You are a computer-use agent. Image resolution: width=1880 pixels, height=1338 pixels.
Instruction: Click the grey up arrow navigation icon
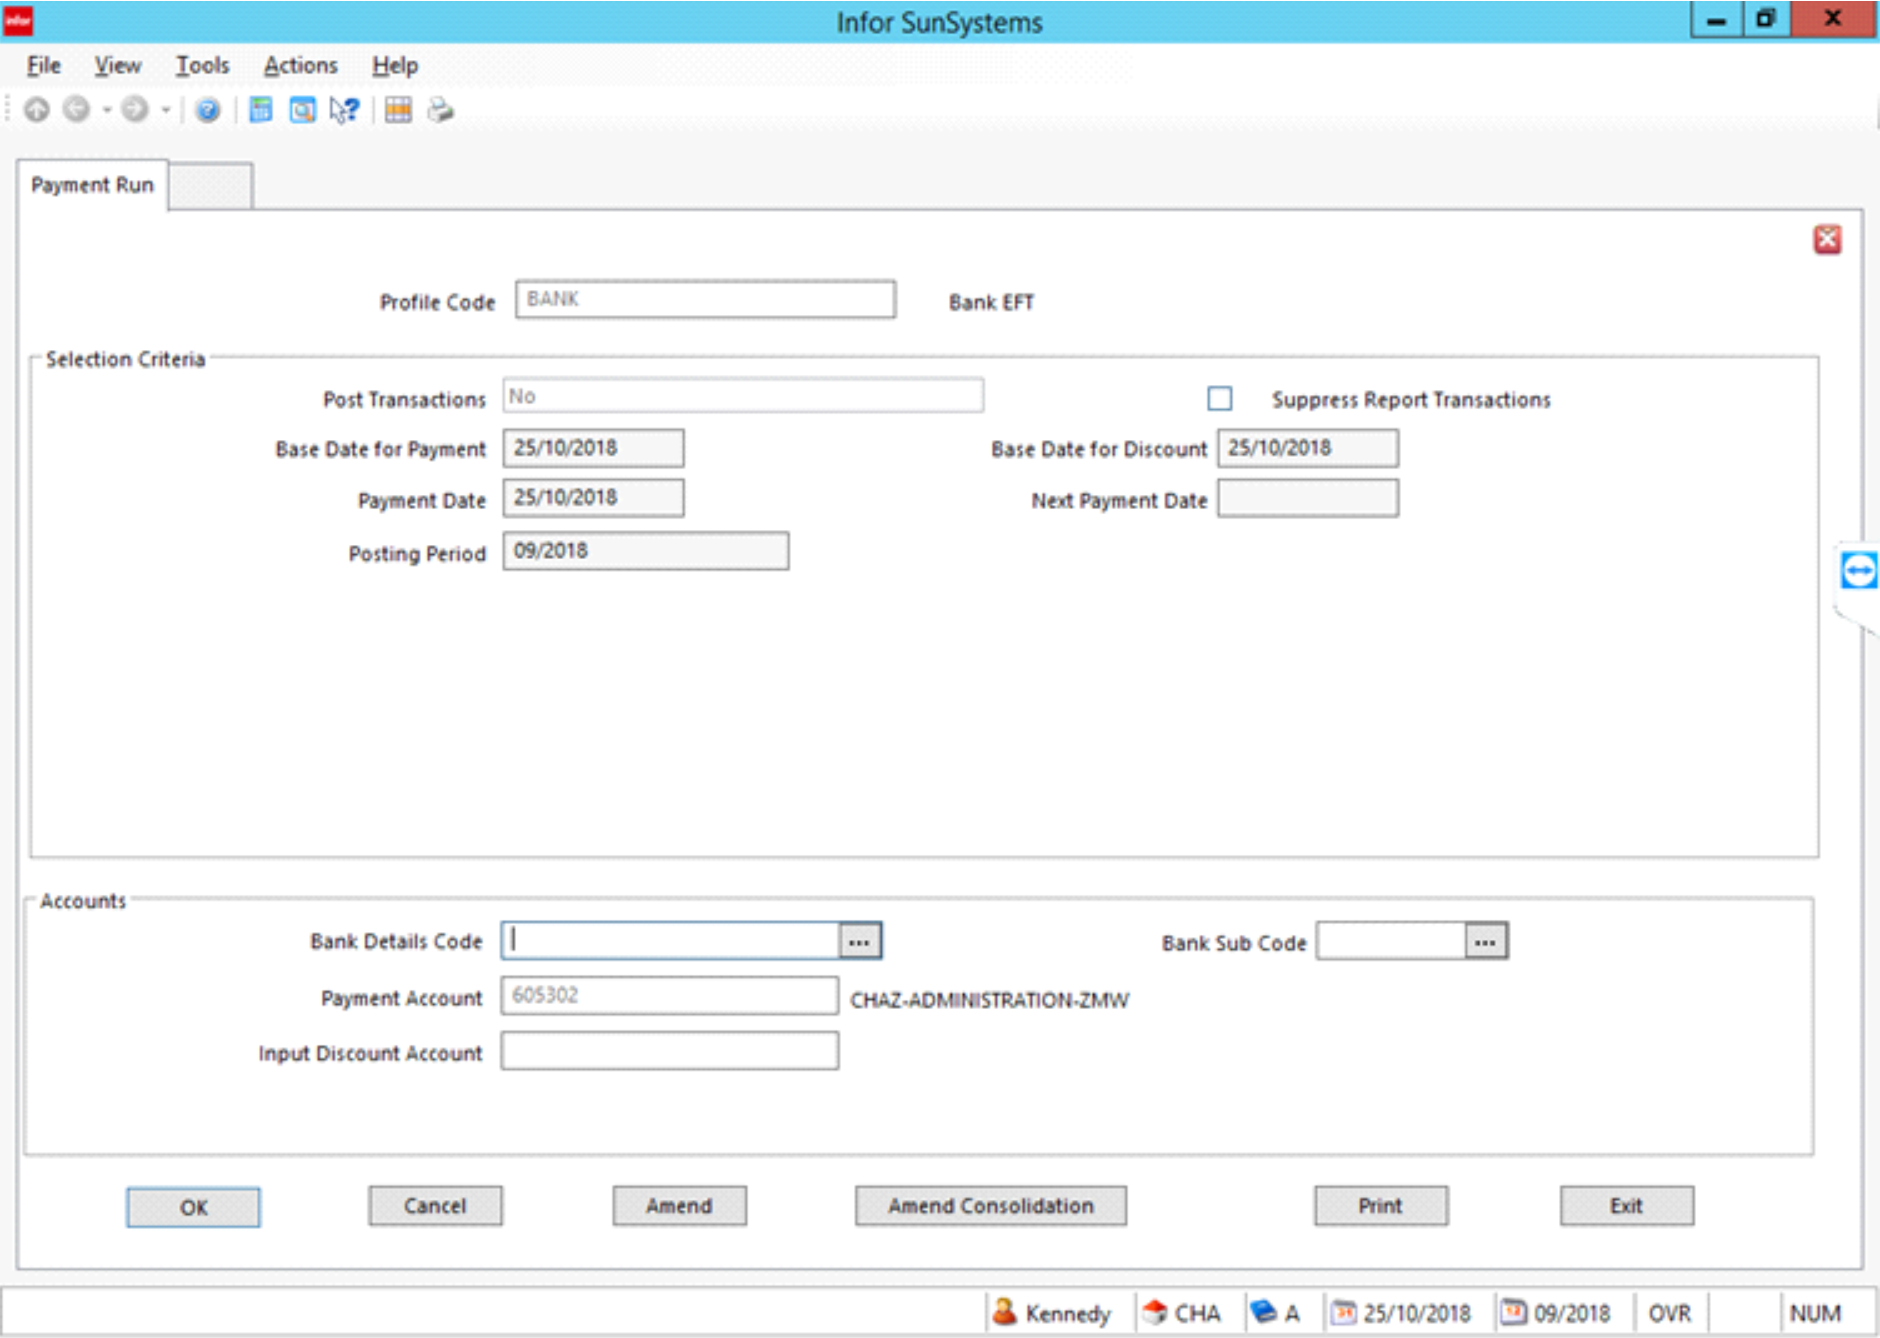(x=37, y=110)
